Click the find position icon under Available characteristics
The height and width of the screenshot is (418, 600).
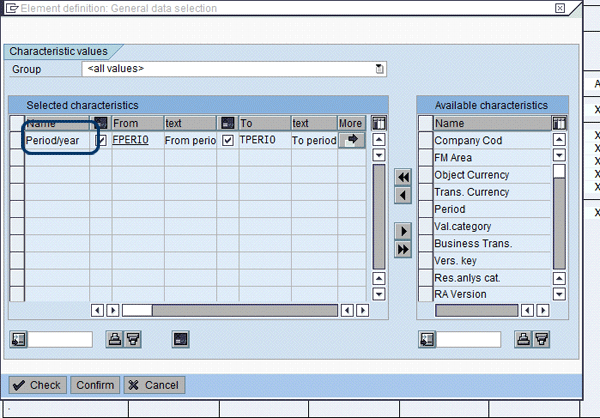425,340
